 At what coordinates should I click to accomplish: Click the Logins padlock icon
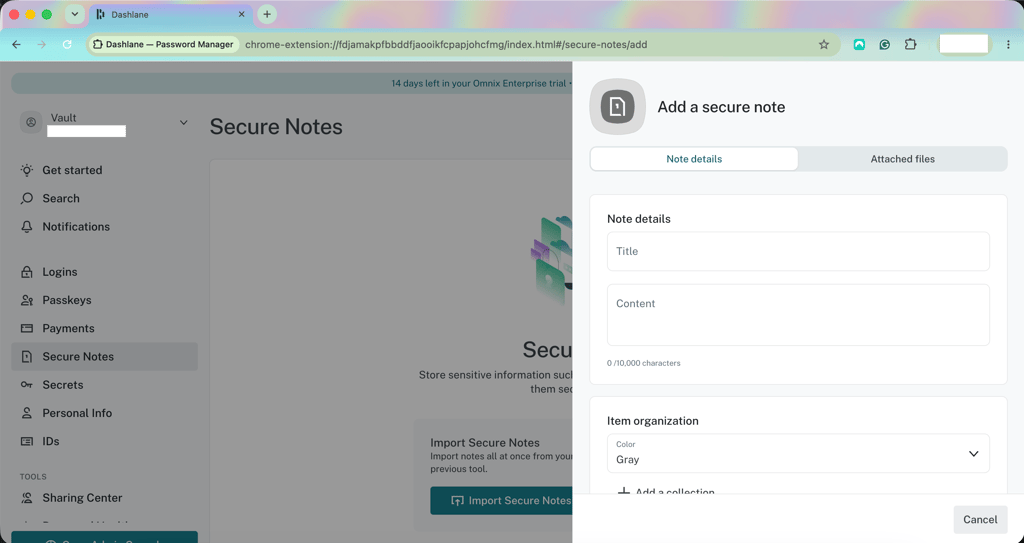coord(27,272)
